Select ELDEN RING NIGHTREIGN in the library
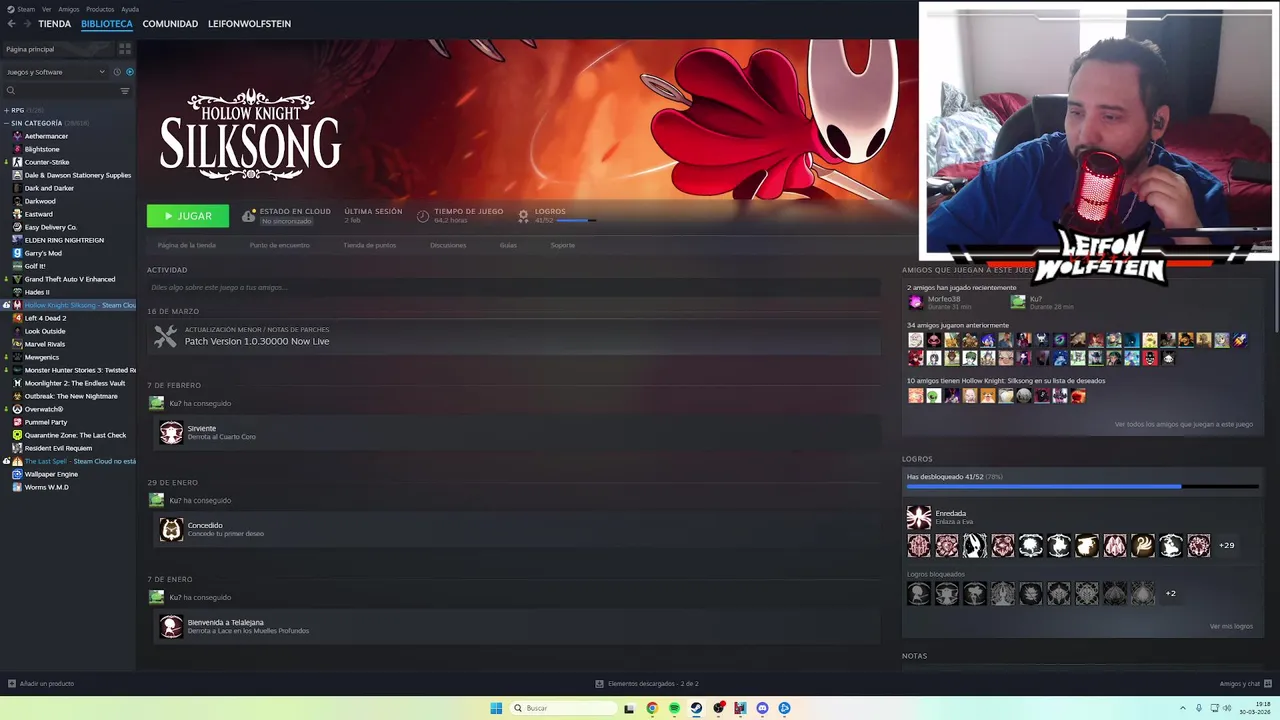Screen dimensions: 1280x720 click(64, 240)
